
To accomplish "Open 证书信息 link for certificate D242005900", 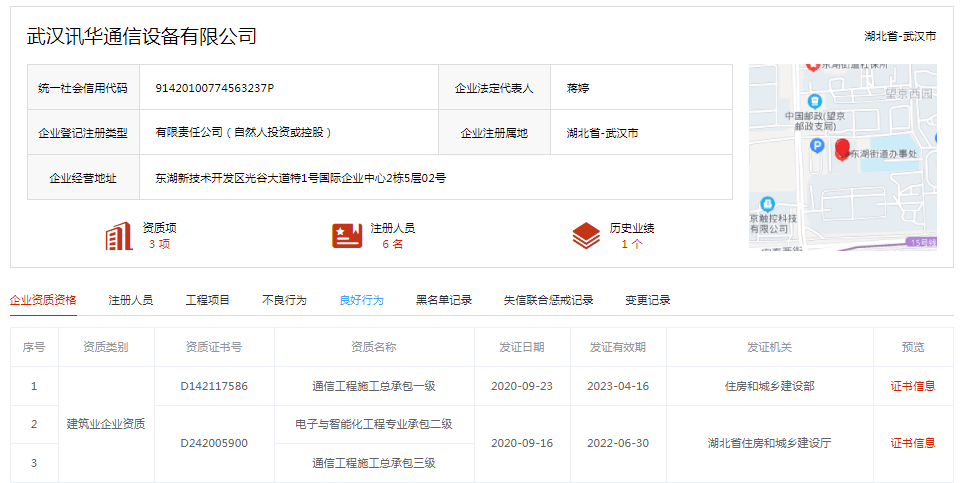I will (913, 443).
